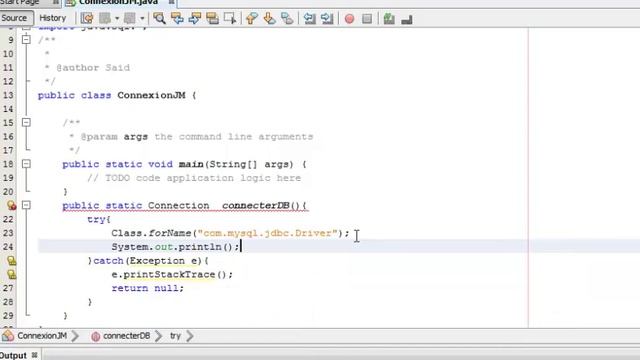
Task: Click the Forward navigation icon
Action: click(129, 18)
